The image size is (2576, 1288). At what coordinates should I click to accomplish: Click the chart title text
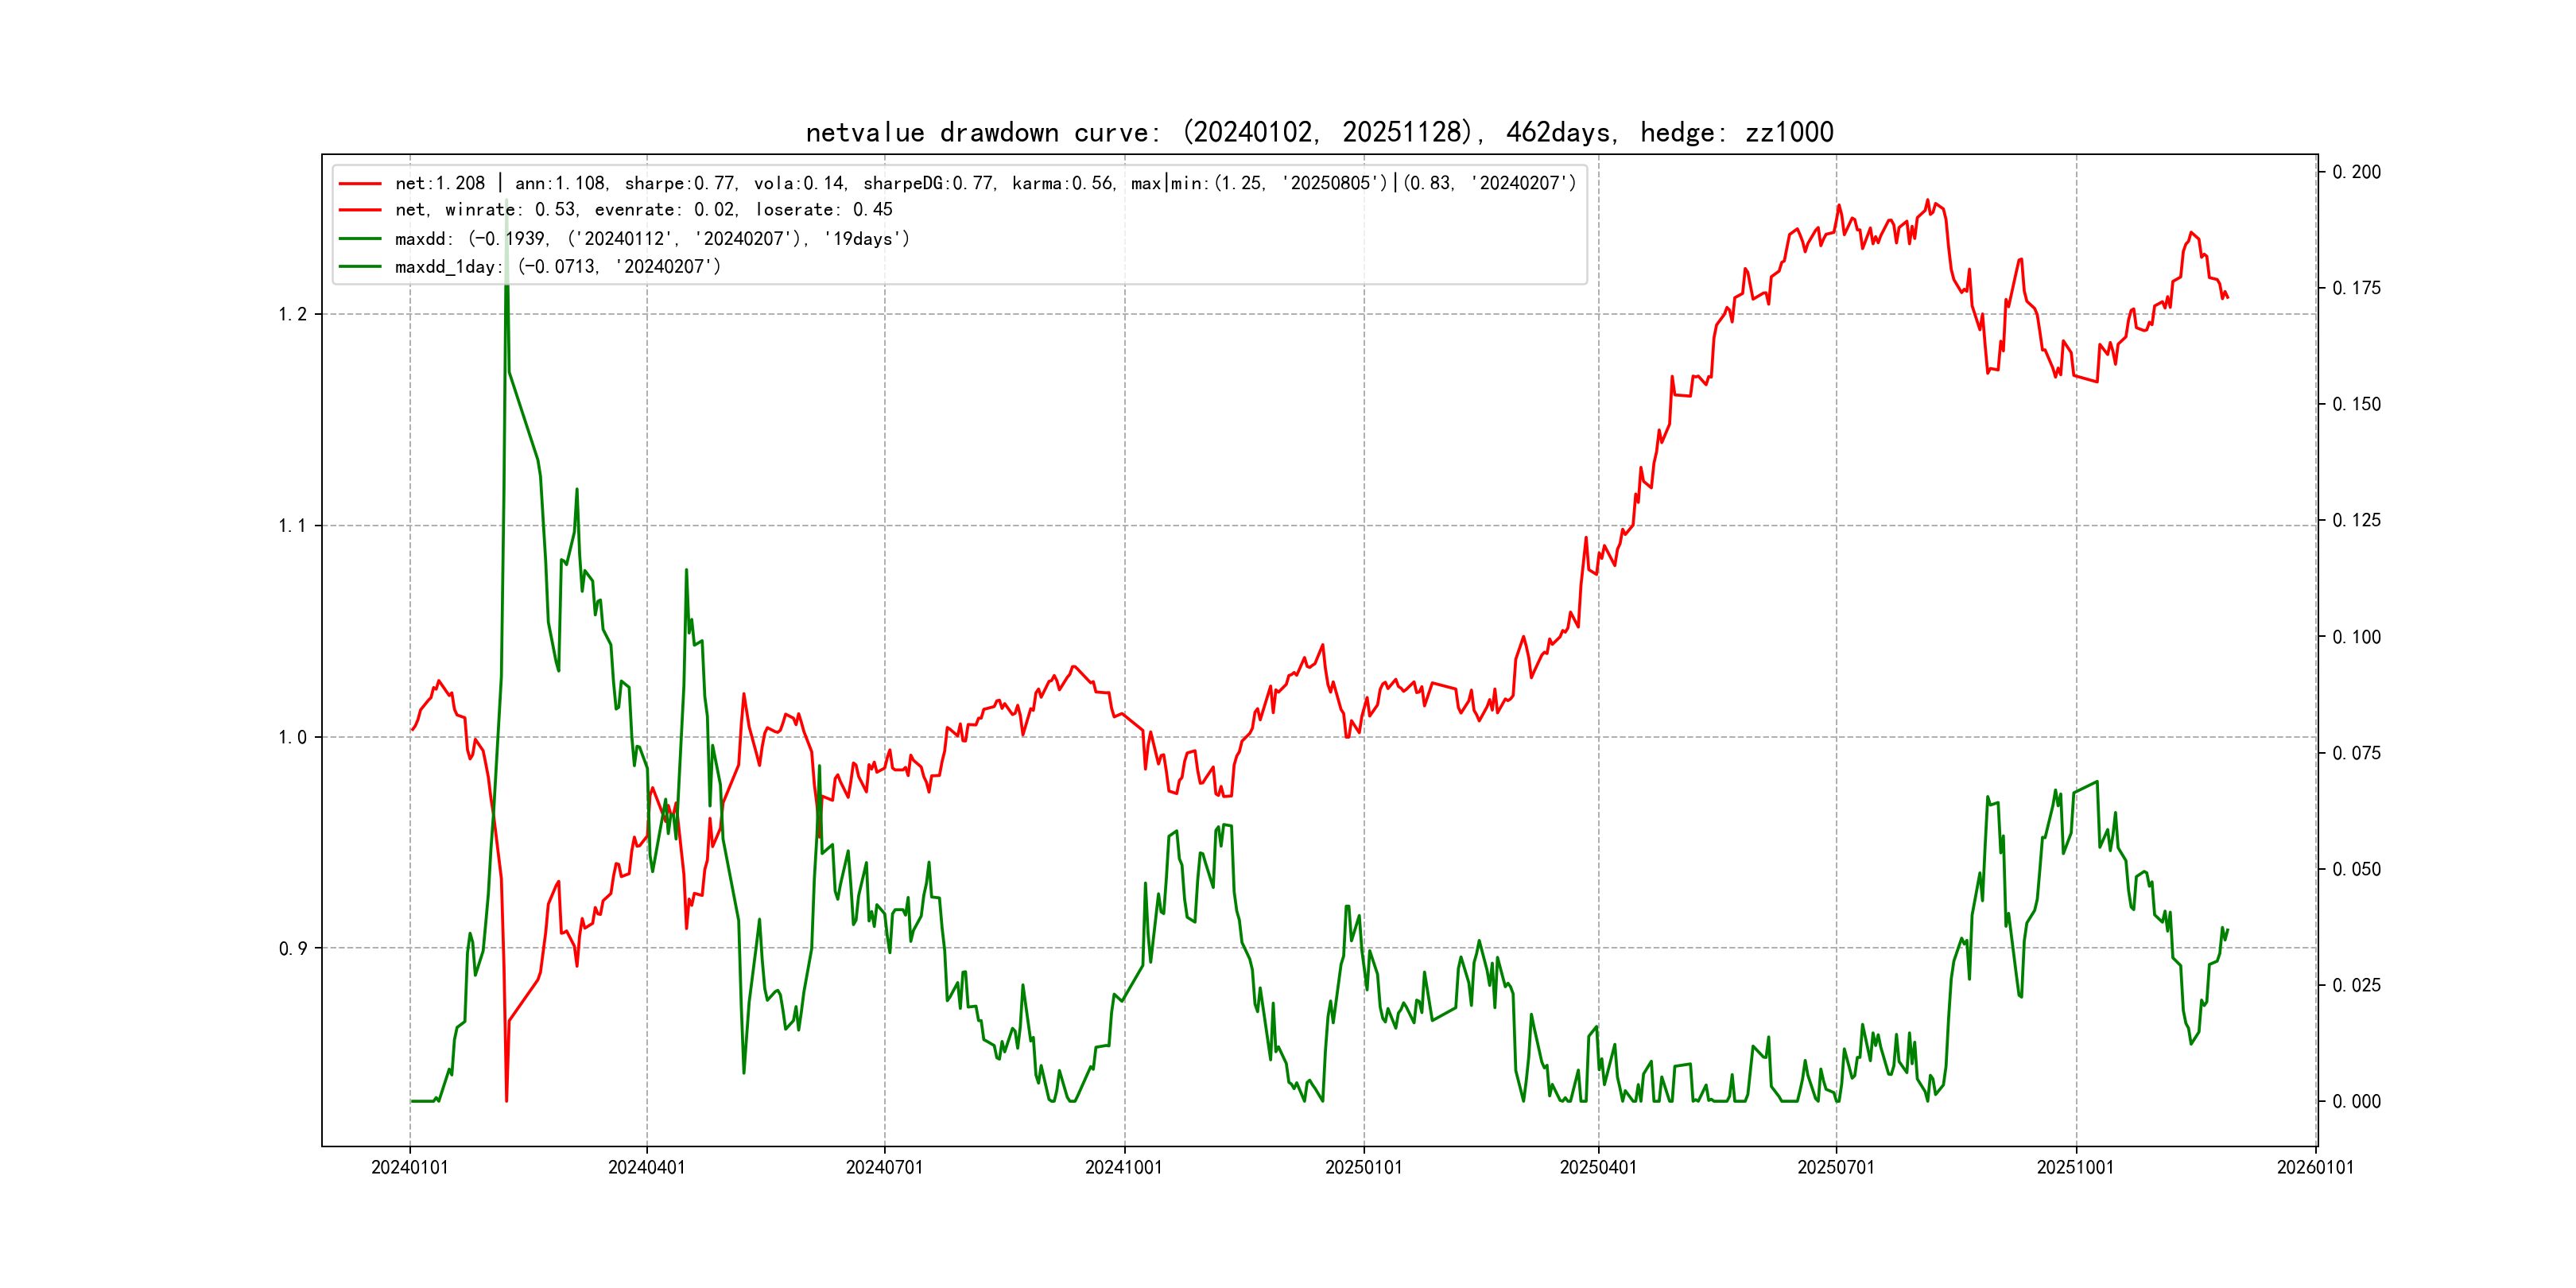click(x=1319, y=132)
